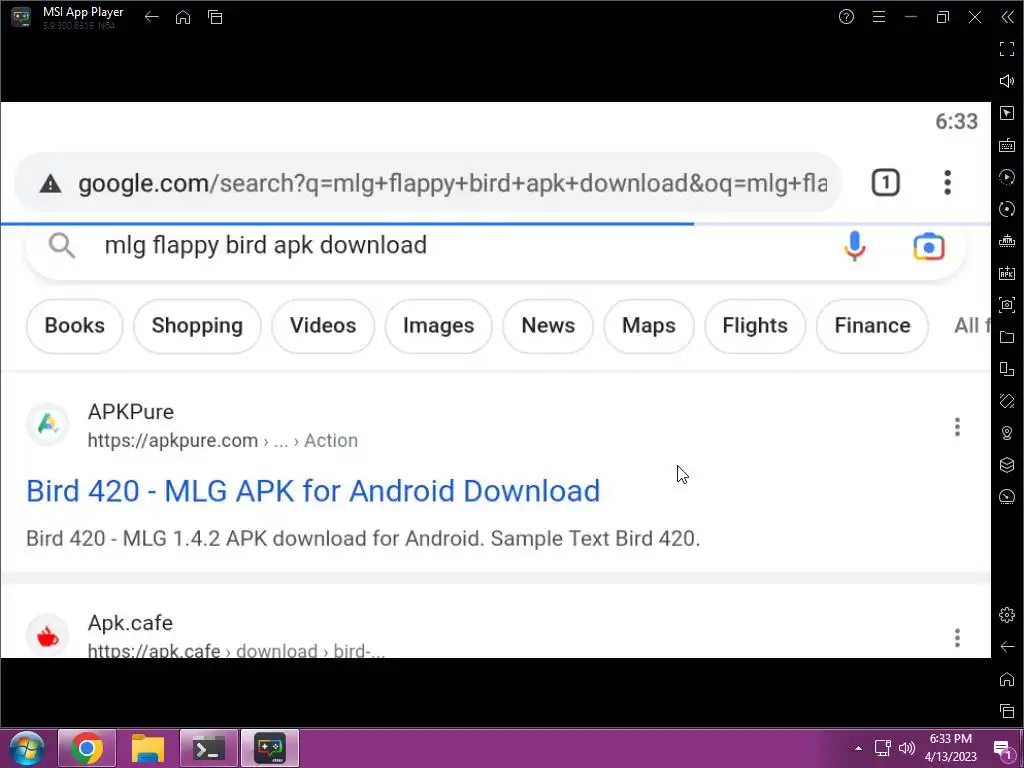Image resolution: width=1024 pixels, height=768 pixels.
Task: Open Google Lens camera search
Action: 929,247
